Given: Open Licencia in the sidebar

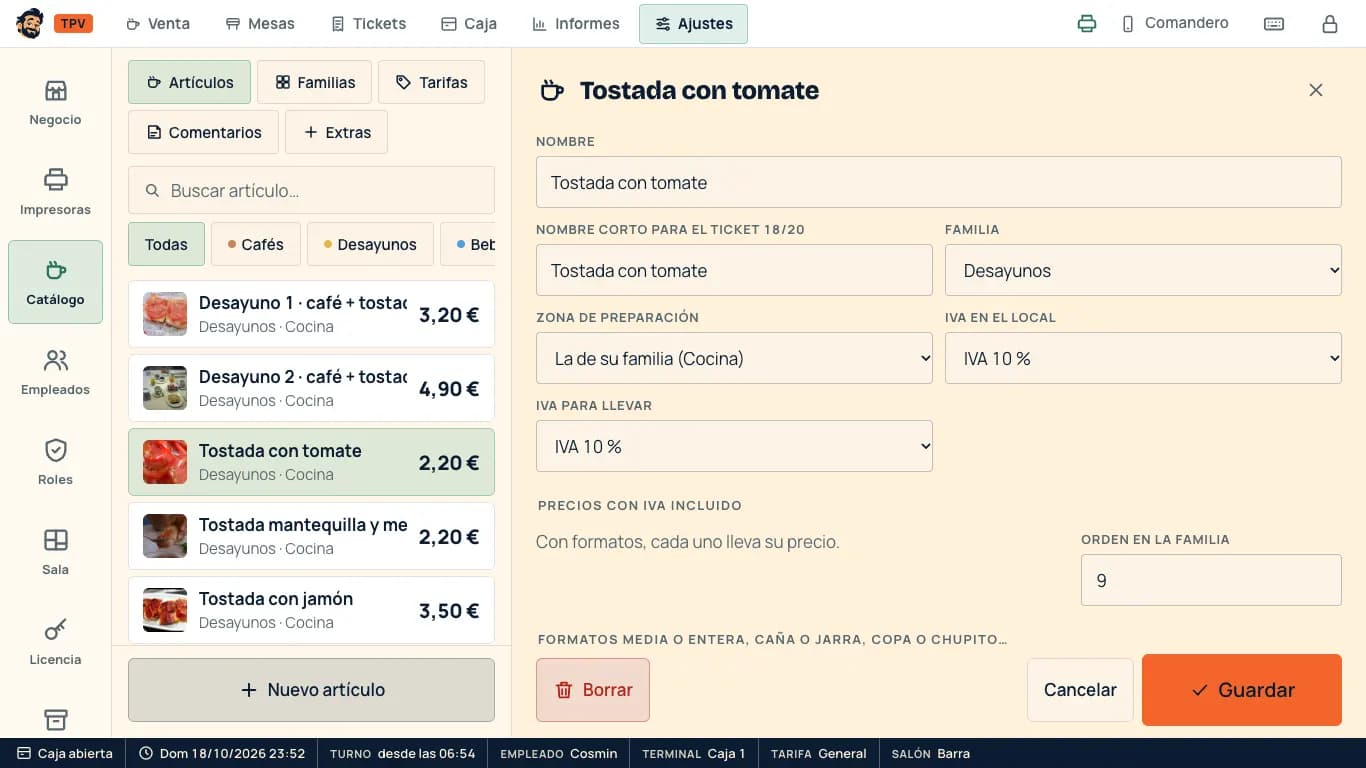Looking at the screenshot, I should point(55,643).
